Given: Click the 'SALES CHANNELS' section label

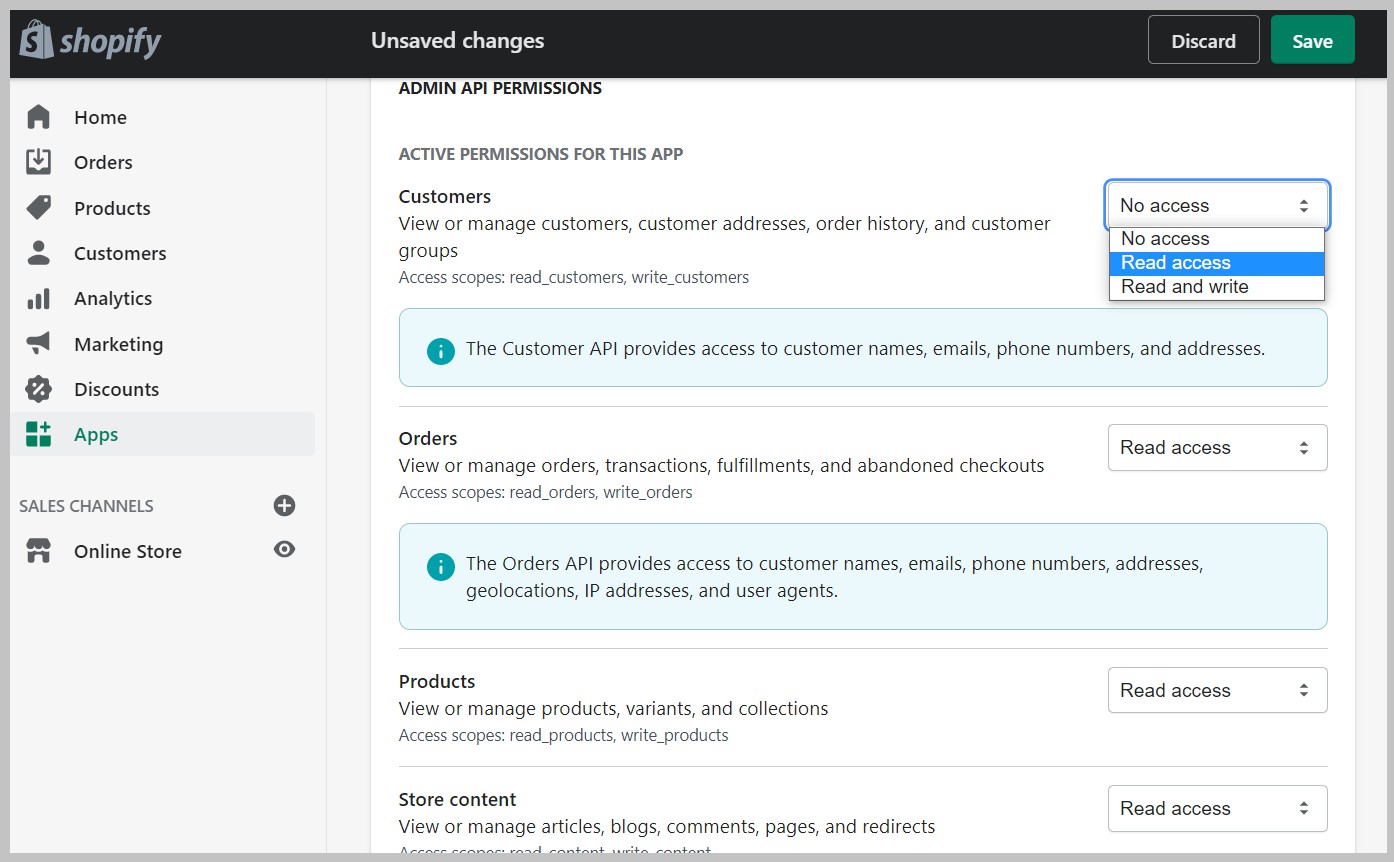Looking at the screenshot, I should pos(86,506).
